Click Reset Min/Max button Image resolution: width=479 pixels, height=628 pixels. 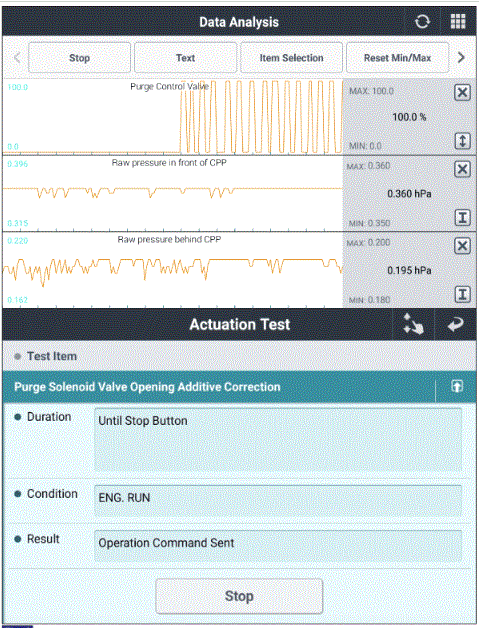(x=397, y=58)
